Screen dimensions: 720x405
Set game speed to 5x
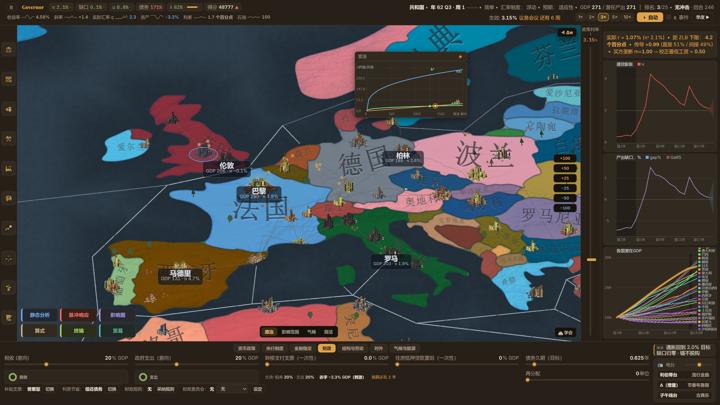(615, 17)
